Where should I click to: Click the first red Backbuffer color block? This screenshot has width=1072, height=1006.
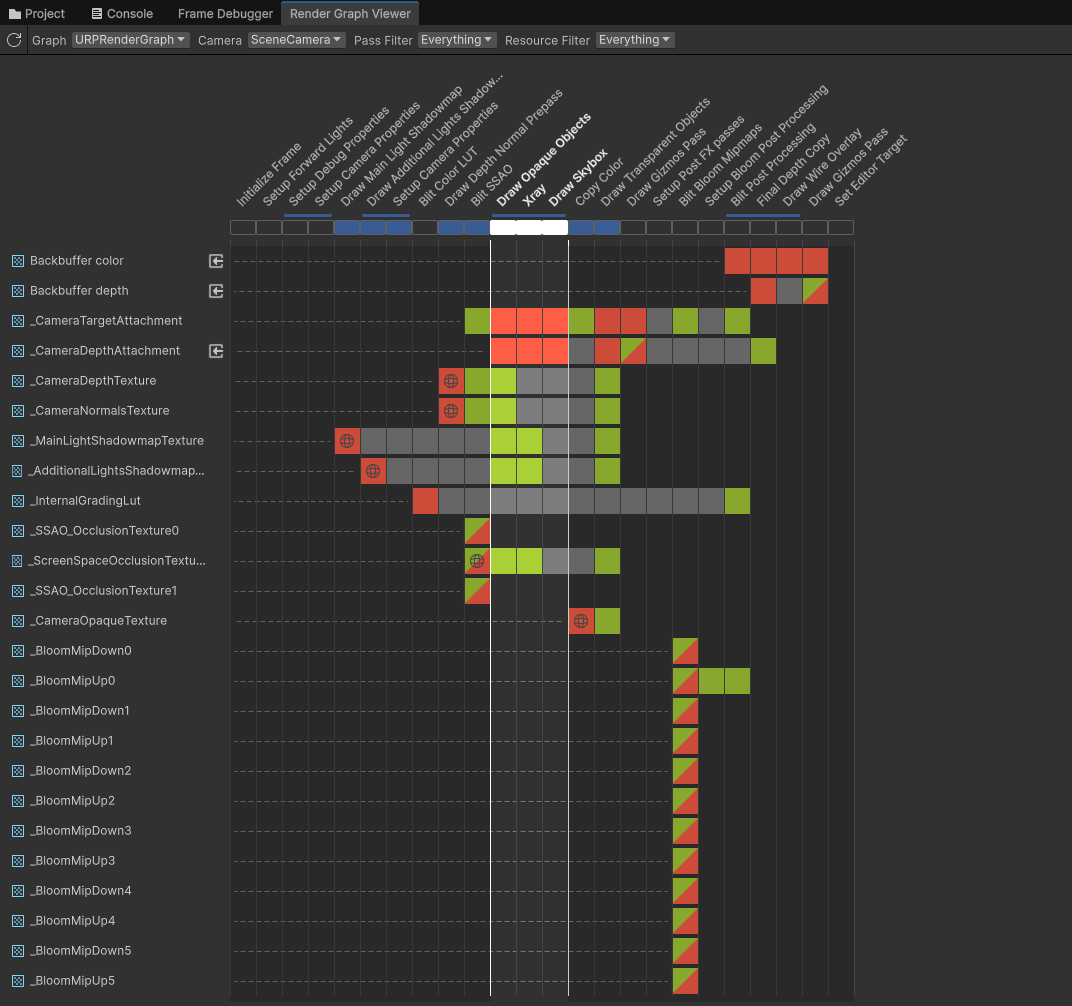tap(737, 261)
